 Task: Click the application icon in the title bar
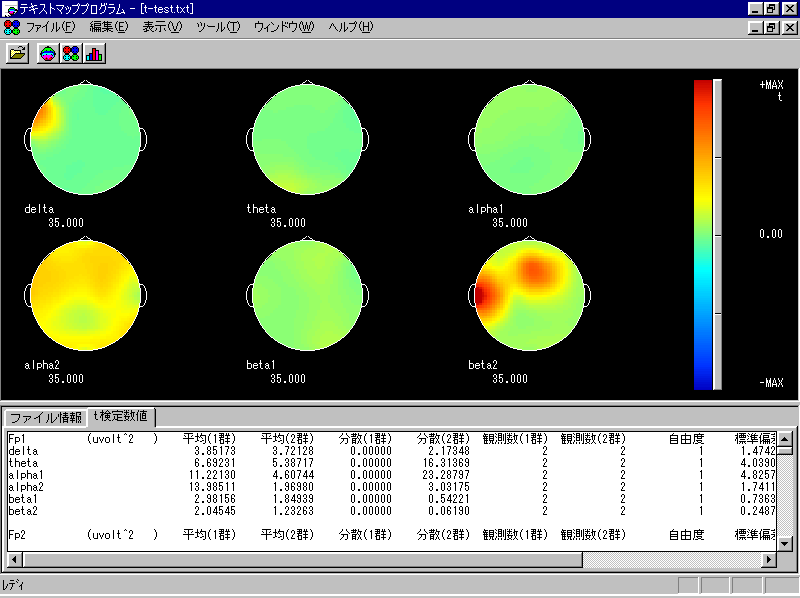tap(10, 8)
